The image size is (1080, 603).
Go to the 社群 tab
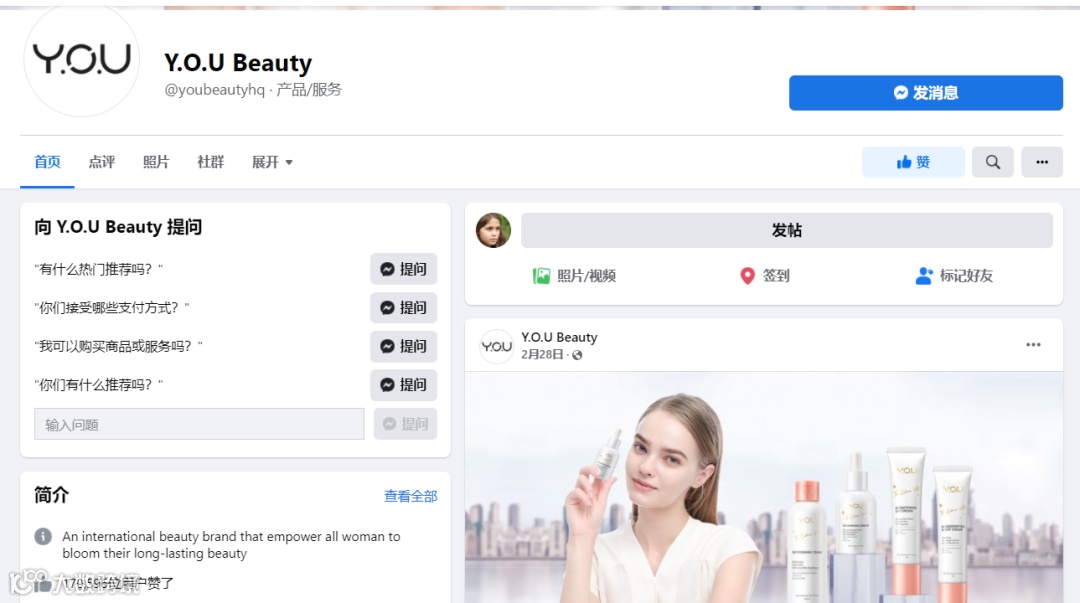(210, 161)
